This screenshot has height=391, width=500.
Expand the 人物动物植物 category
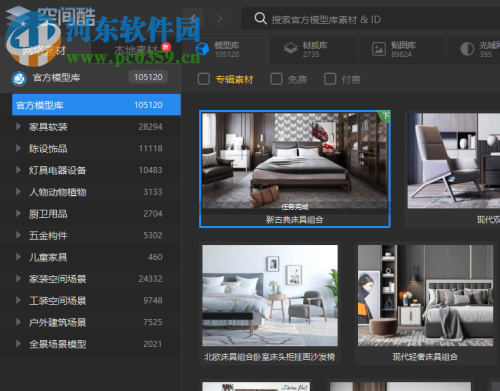click(x=18, y=192)
